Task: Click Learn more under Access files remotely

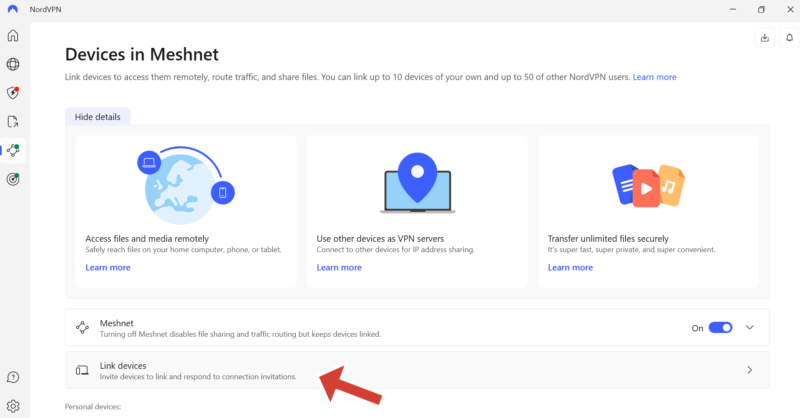Action: [x=108, y=268]
